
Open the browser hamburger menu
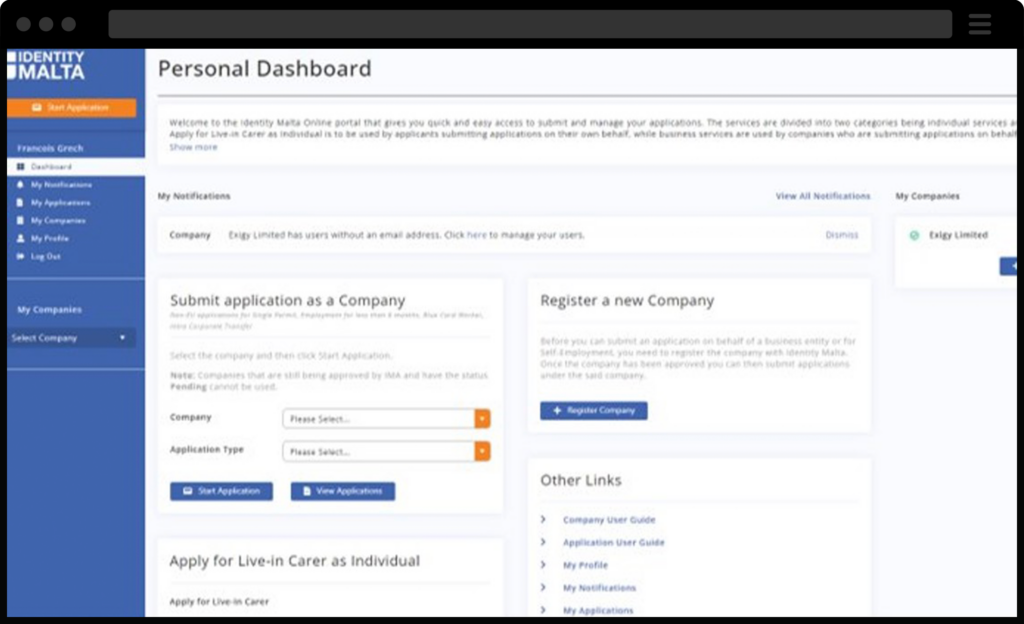pos(980,24)
